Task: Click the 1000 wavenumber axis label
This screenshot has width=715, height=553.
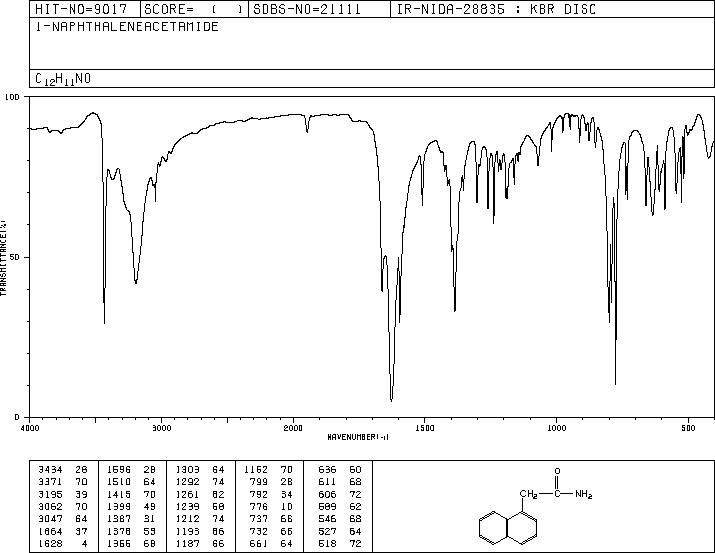Action: (556, 428)
